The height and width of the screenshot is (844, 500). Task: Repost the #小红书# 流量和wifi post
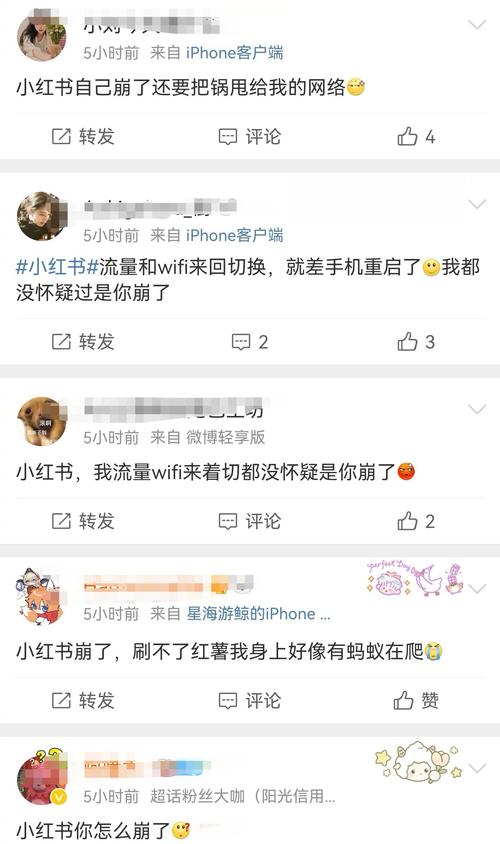point(83,342)
